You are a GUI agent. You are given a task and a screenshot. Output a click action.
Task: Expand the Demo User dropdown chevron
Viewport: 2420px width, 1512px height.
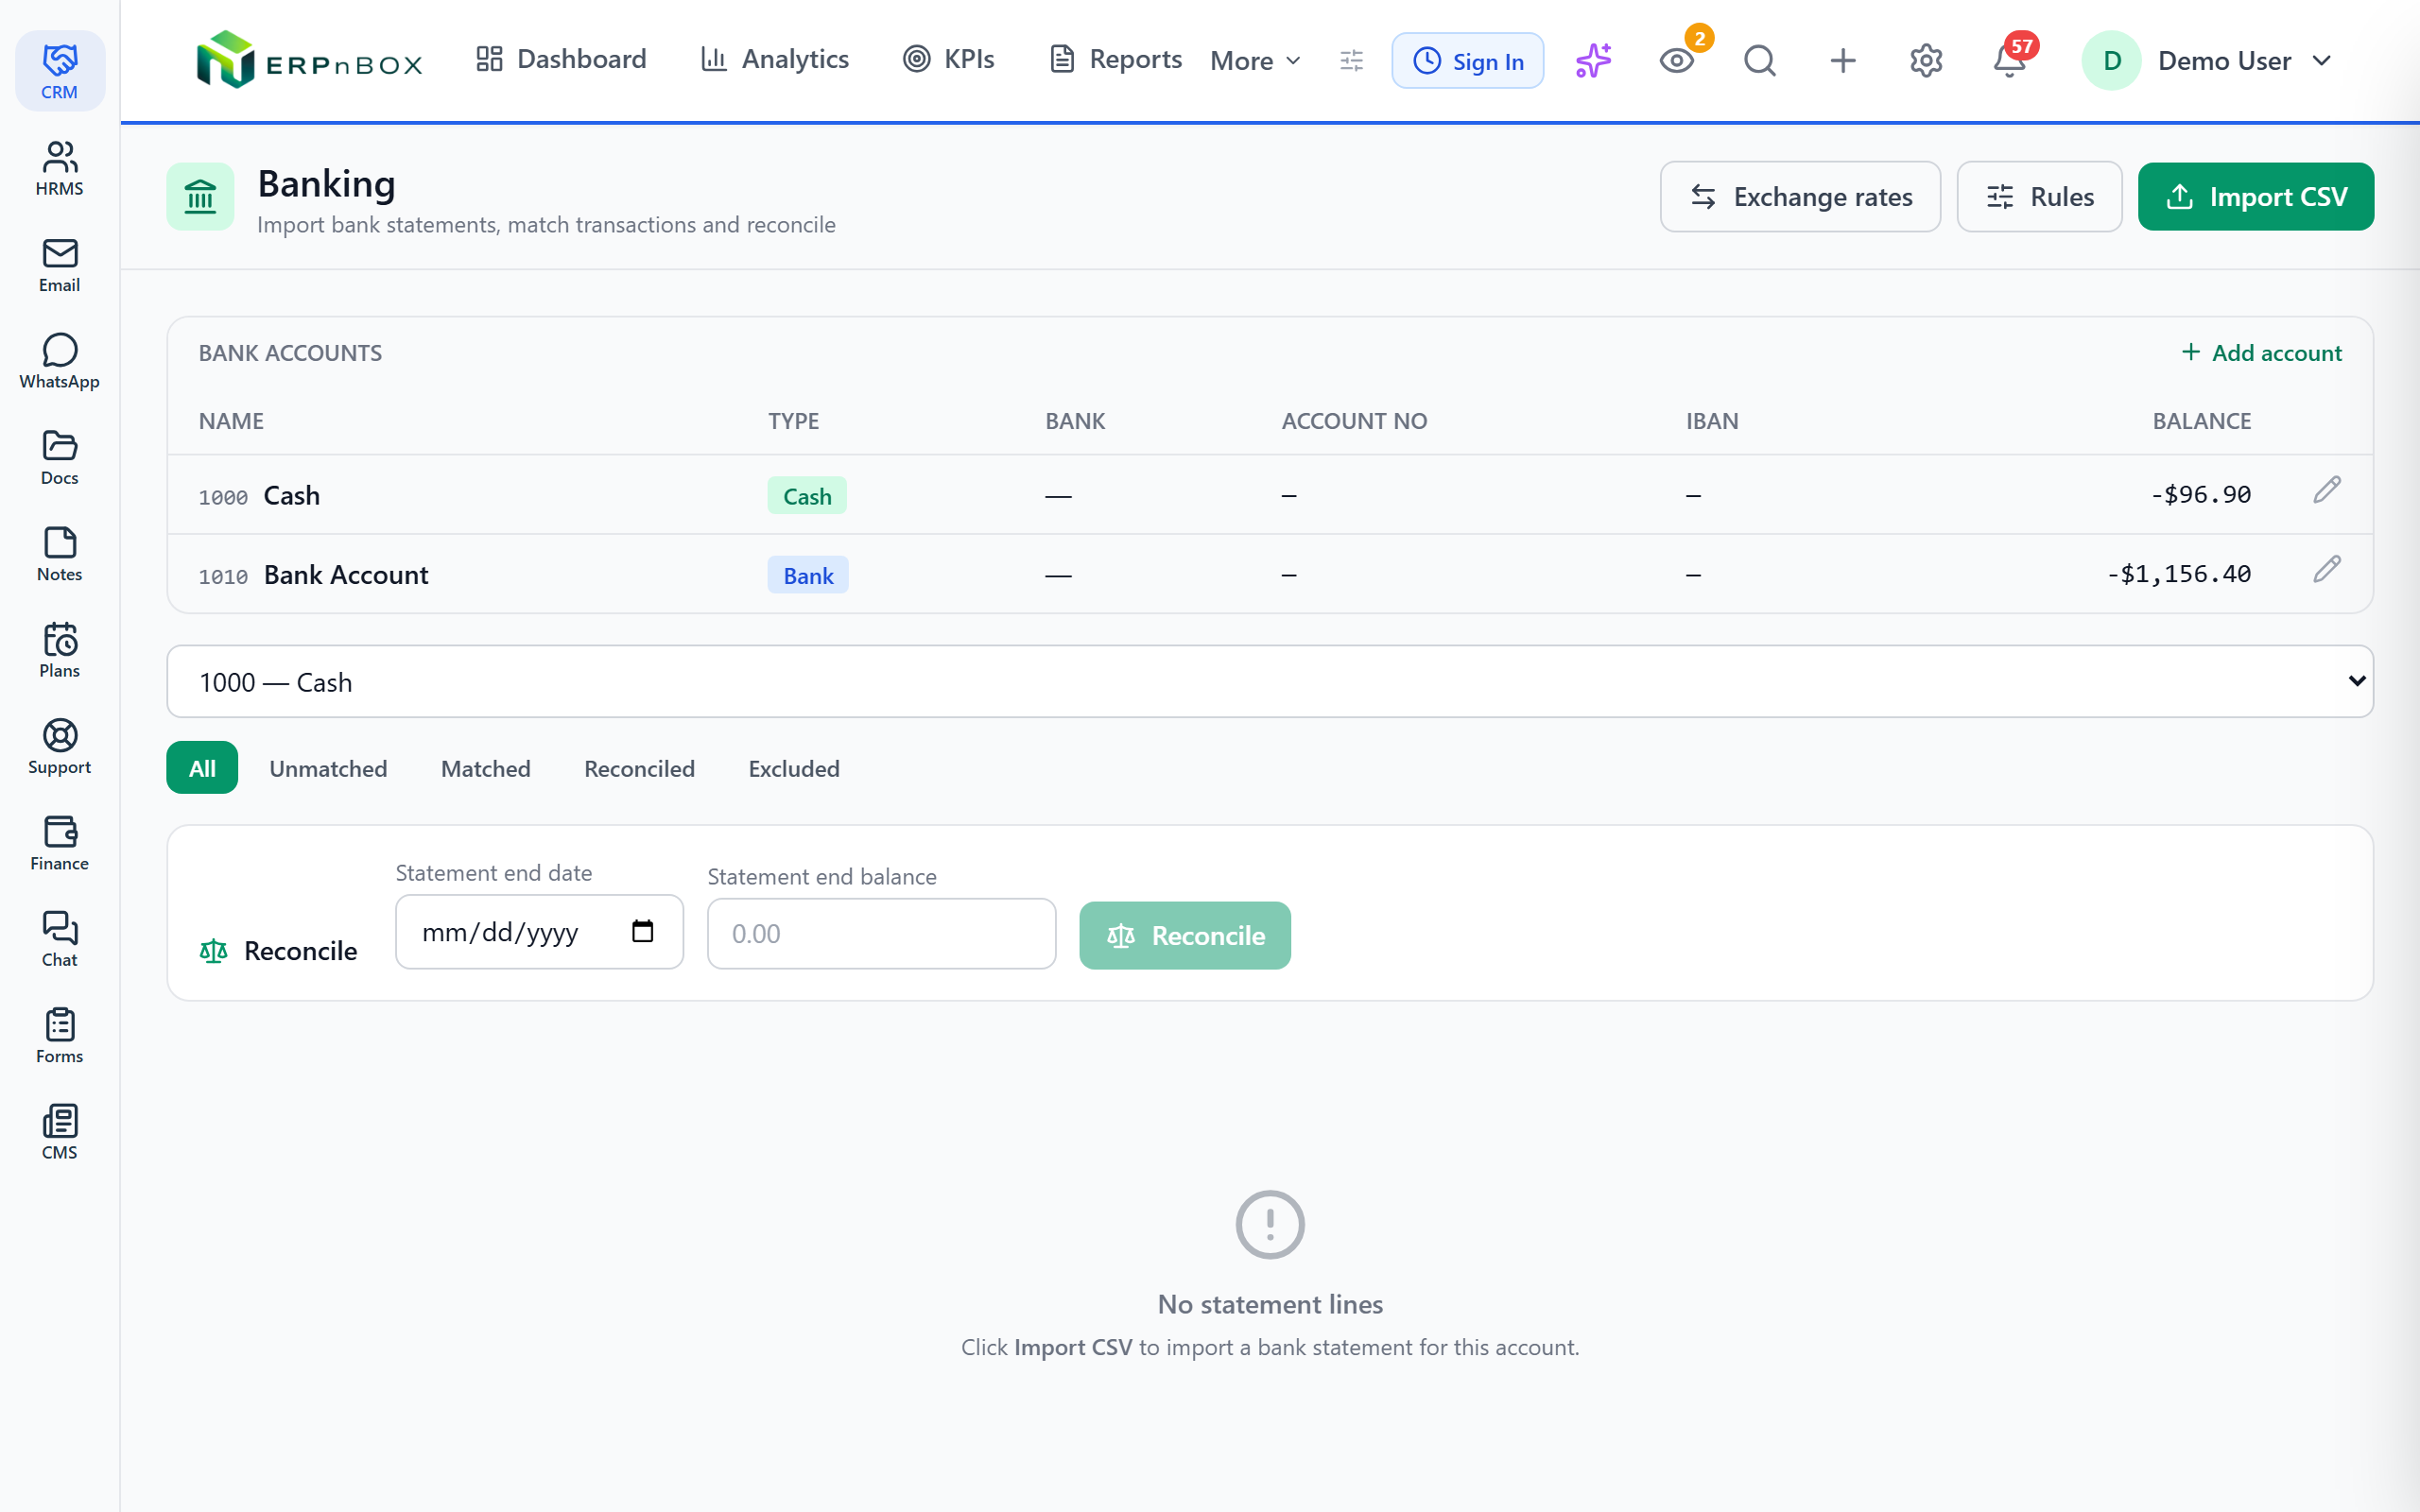pyautogui.click(x=2323, y=61)
